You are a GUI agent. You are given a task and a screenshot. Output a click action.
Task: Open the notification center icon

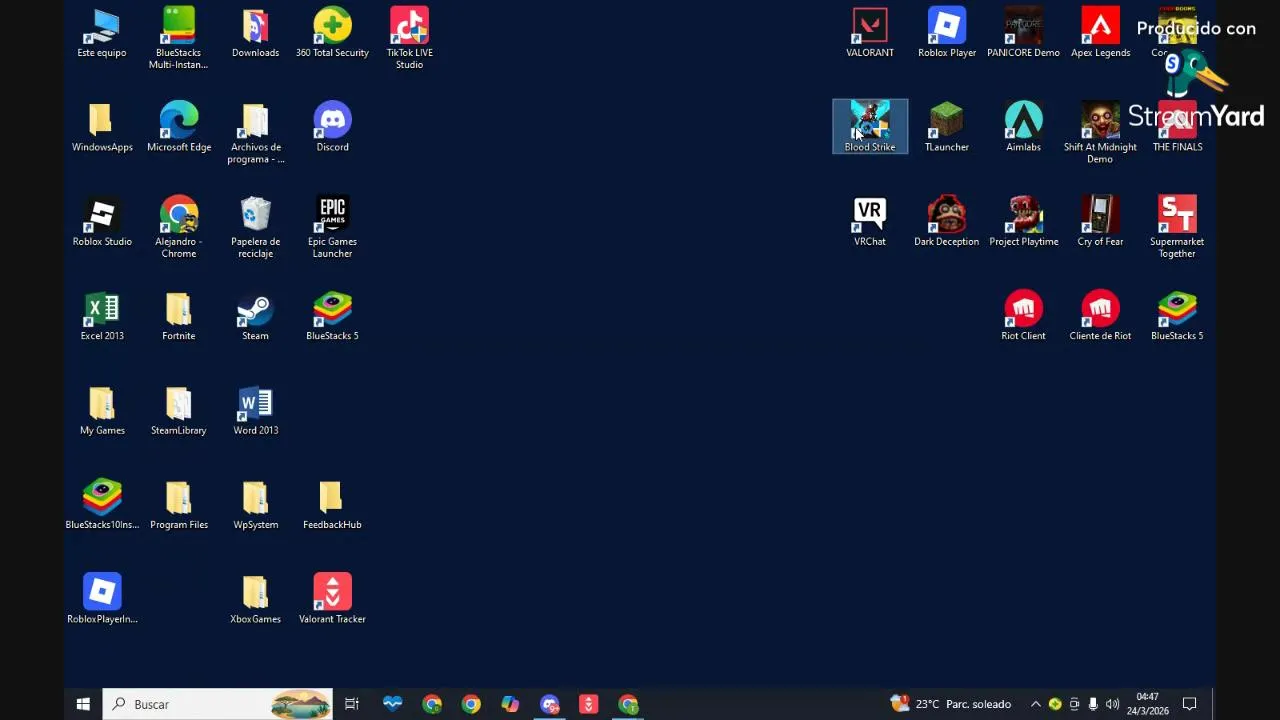point(1190,704)
